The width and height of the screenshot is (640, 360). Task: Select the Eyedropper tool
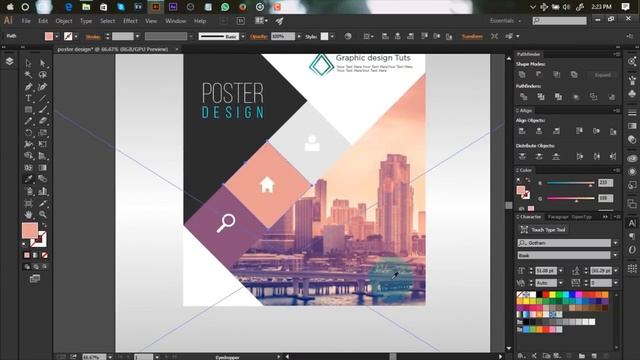click(28, 179)
